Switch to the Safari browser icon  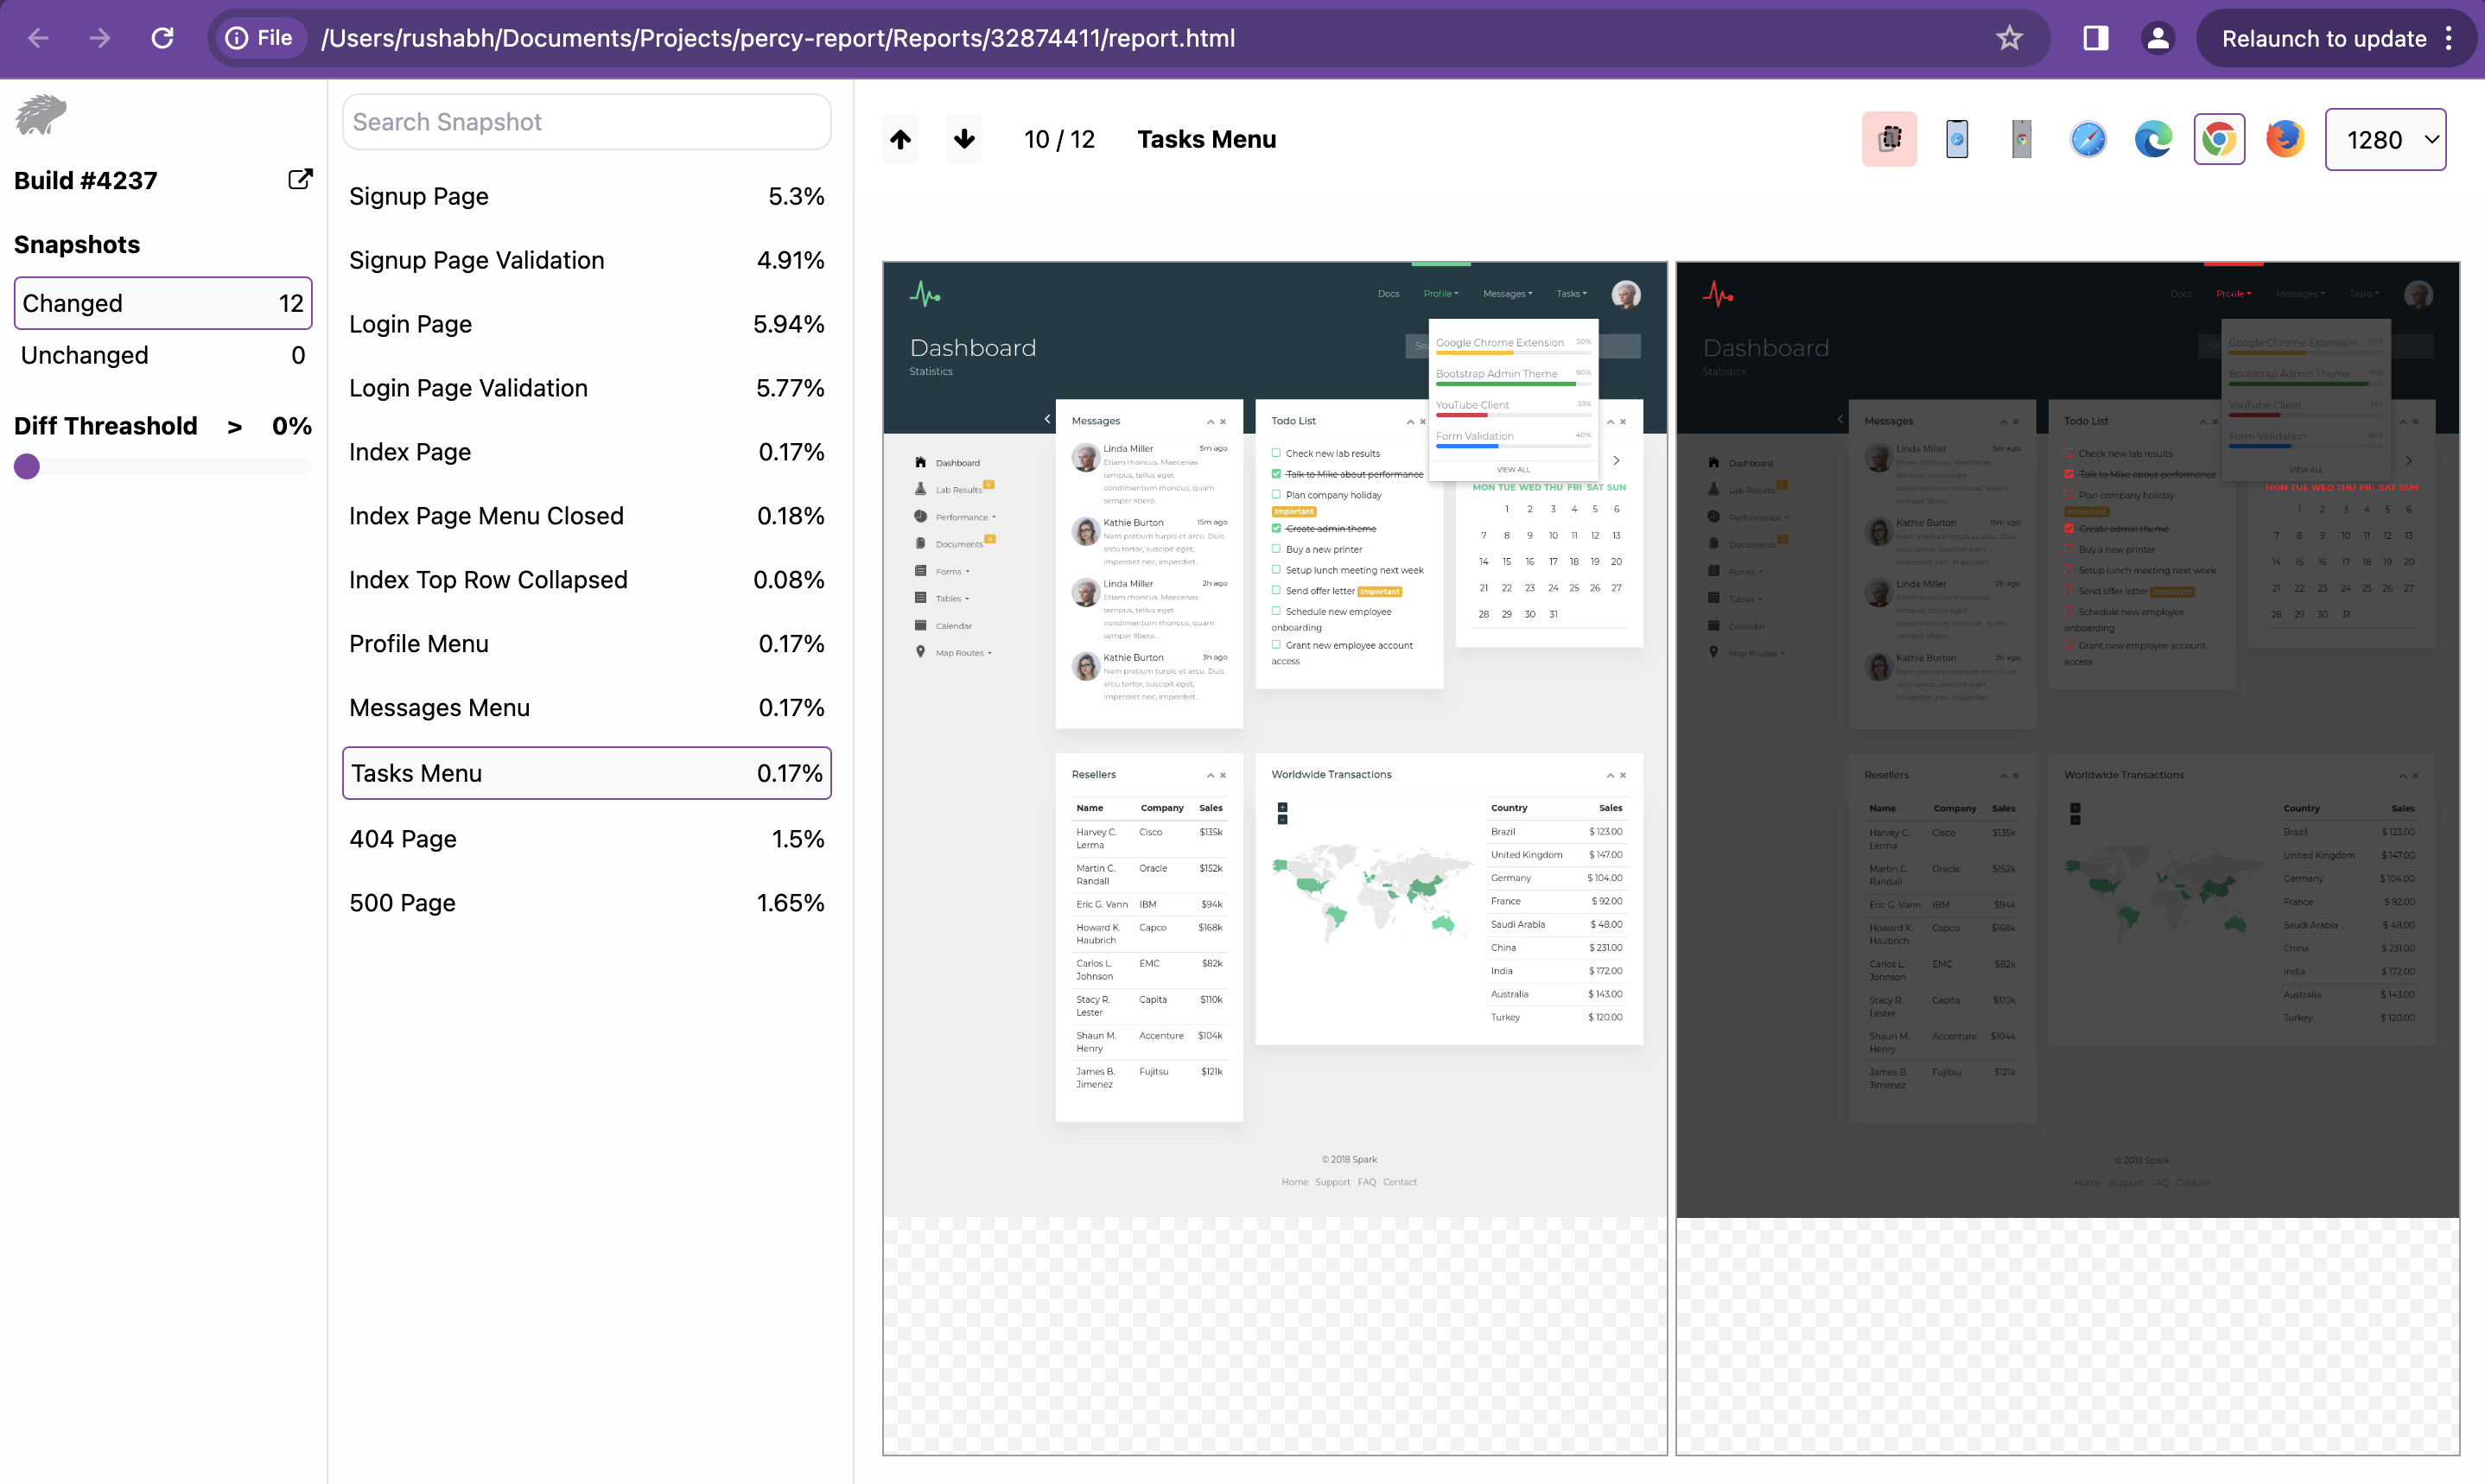[2087, 139]
